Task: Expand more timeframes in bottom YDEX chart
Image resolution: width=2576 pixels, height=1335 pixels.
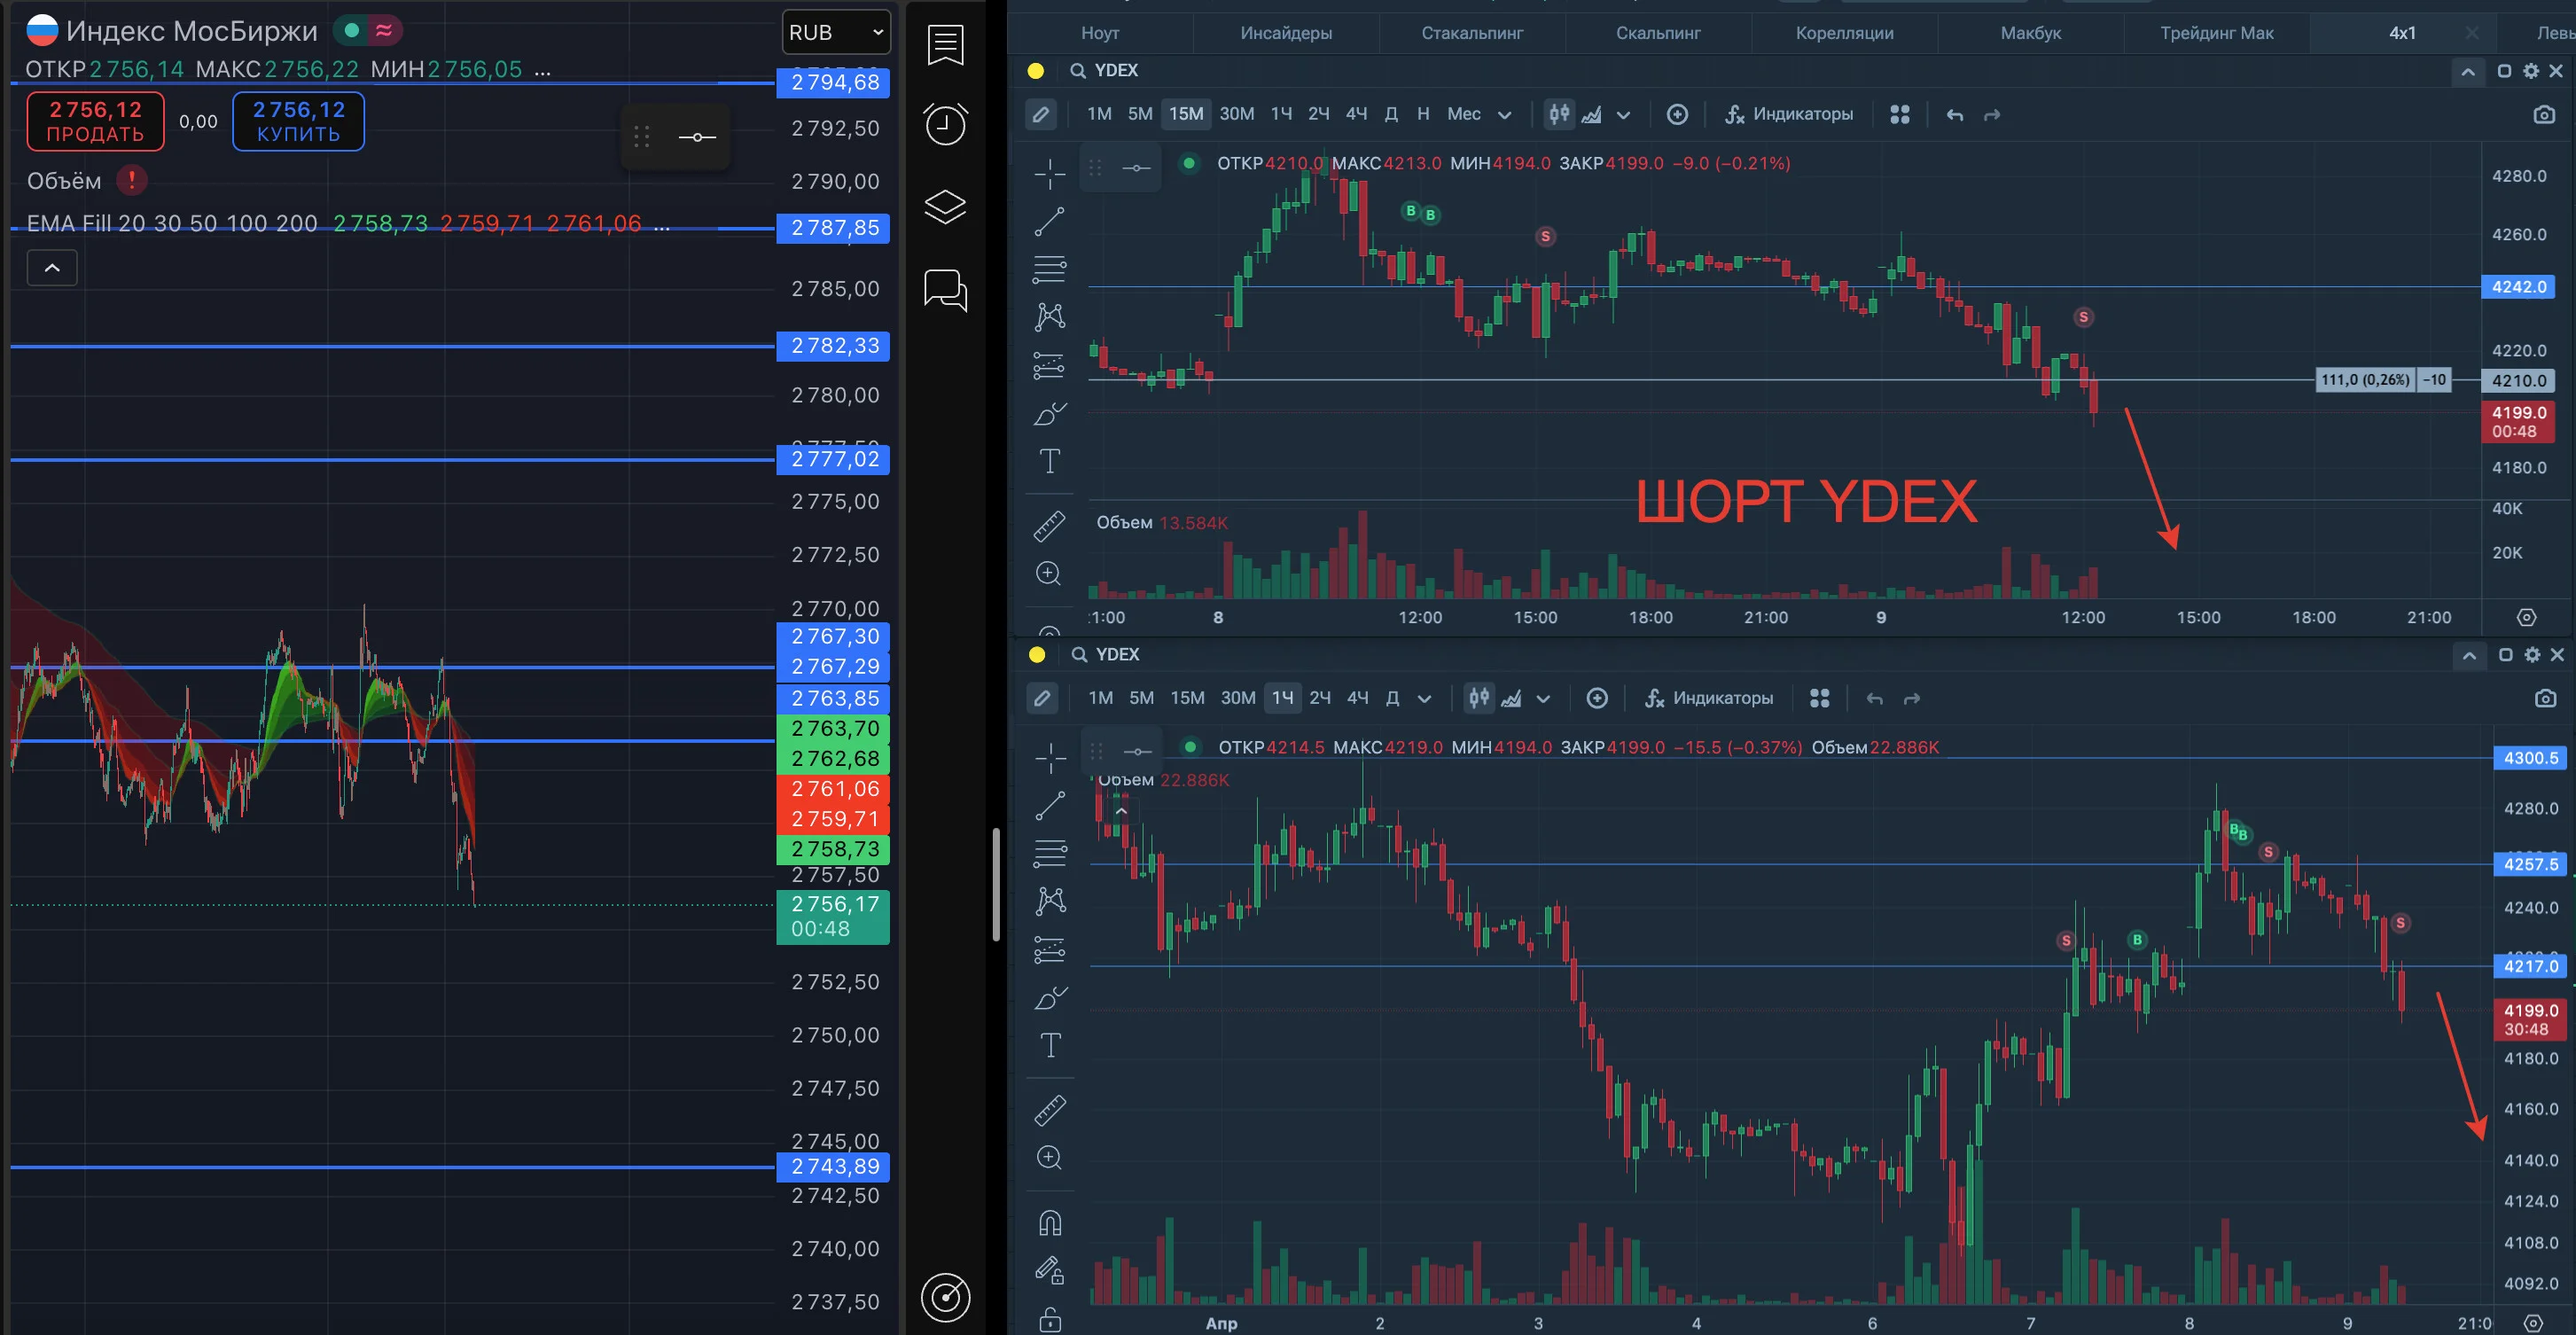Action: click(1425, 699)
